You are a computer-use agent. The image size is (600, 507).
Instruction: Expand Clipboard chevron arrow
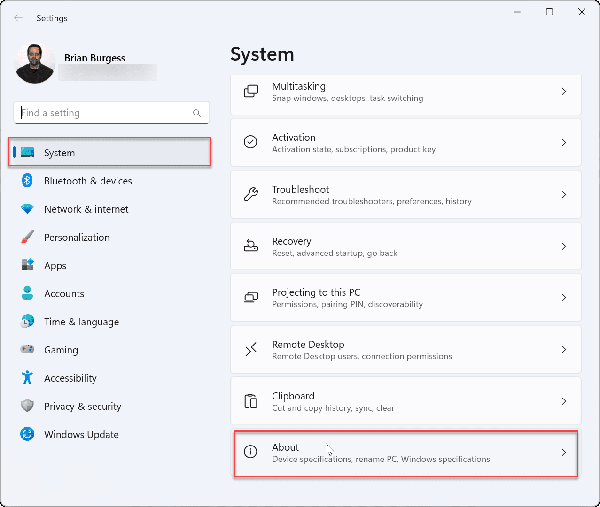(x=564, y=401)
